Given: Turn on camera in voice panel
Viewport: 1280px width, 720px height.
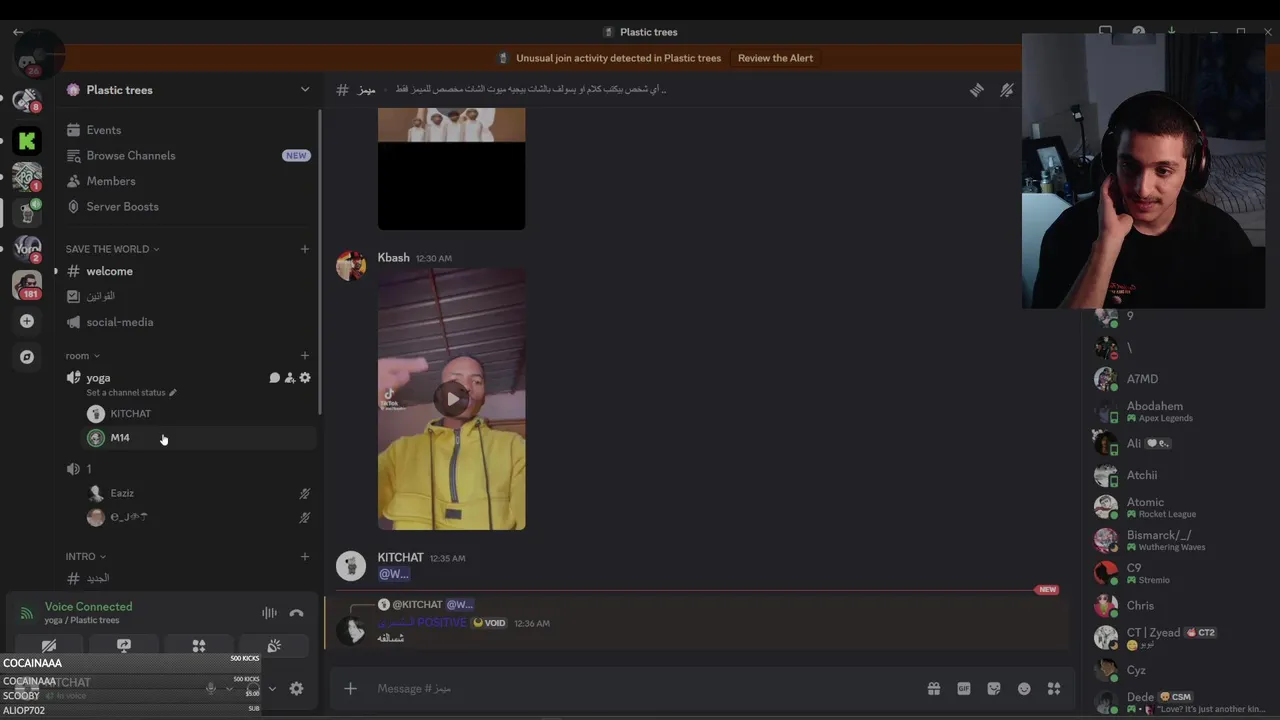Looking at the screenshot, I should point(49,646).
